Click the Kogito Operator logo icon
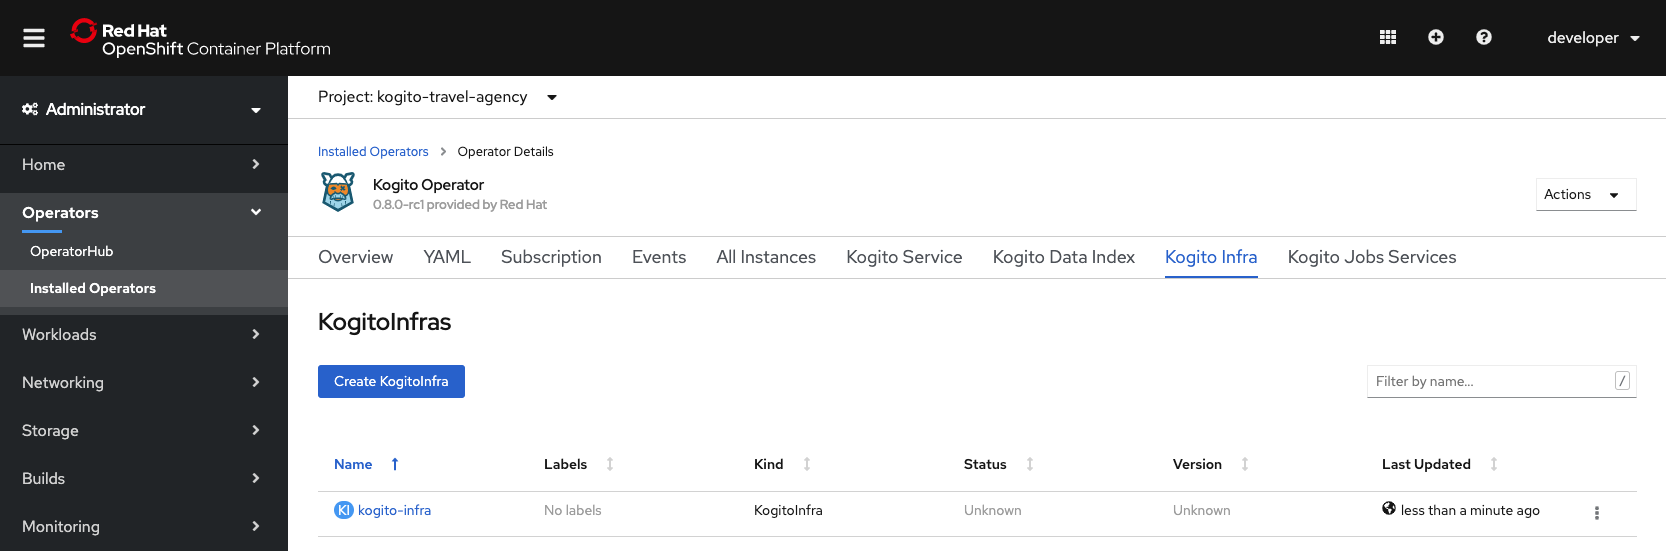Image resolution: width=1666 pixels, height=551 pixels. (x=338, y=192)
